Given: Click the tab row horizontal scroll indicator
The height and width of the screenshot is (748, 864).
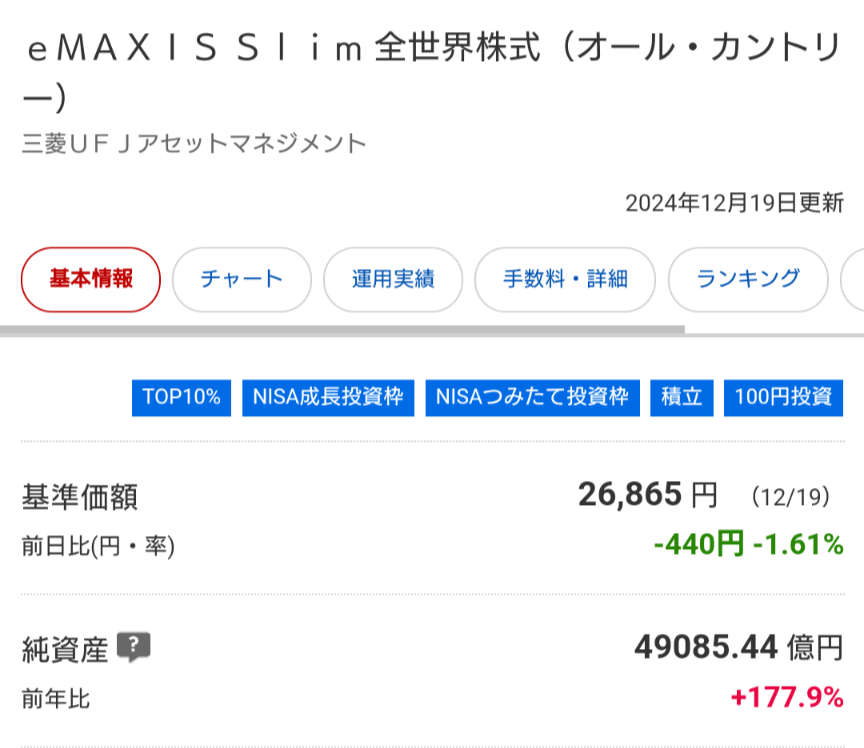Looking at the screenshot, I should click(x=342, y=329).
